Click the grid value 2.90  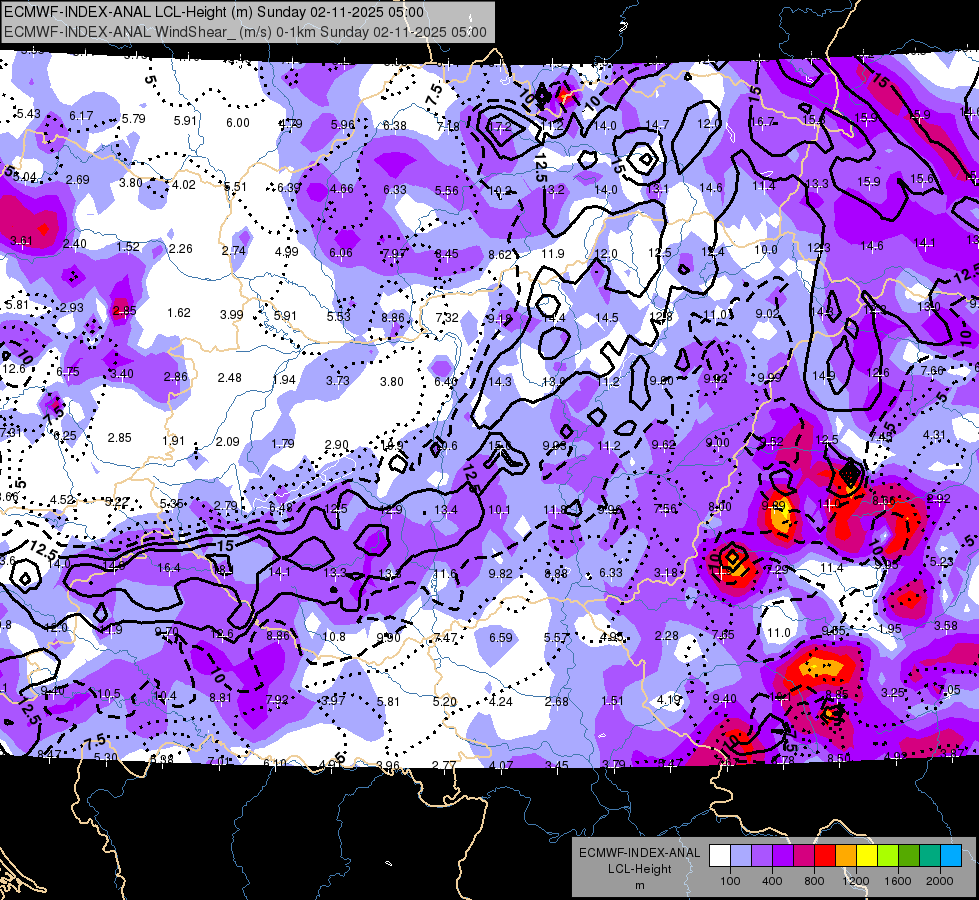pyautogui.click(x=337, y=445)
